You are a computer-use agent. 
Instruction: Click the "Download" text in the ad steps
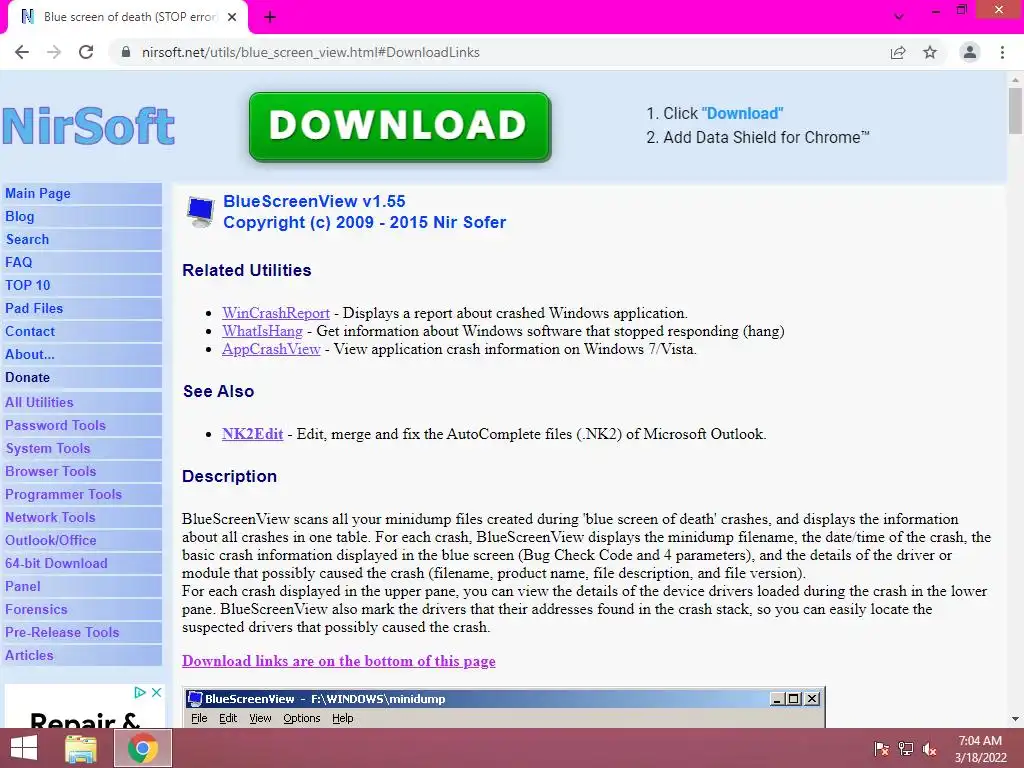742,113
